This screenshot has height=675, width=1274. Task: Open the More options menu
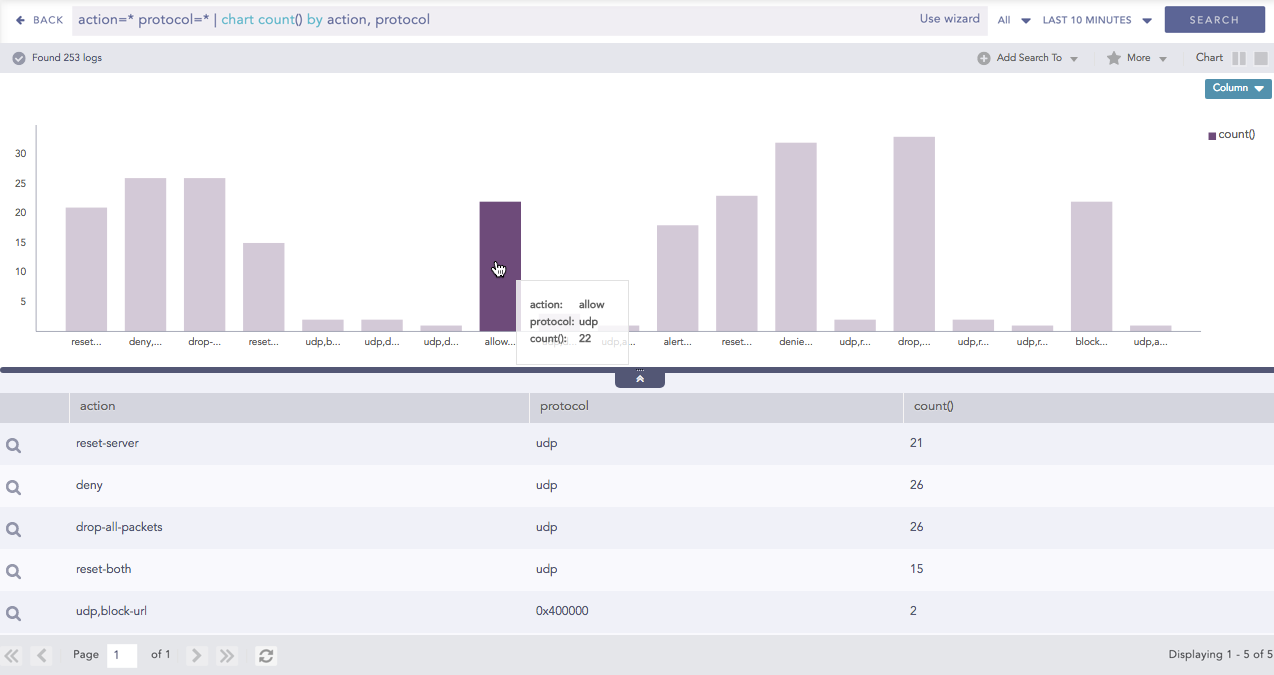(1137, 58)
